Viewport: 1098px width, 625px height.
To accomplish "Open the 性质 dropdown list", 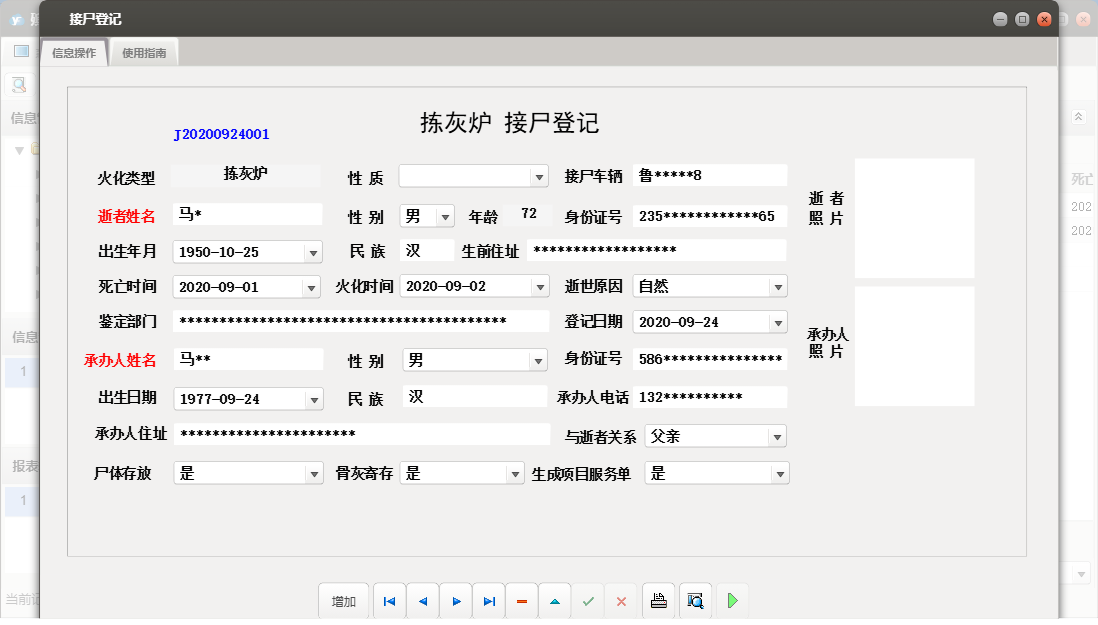I will (541, 175).
